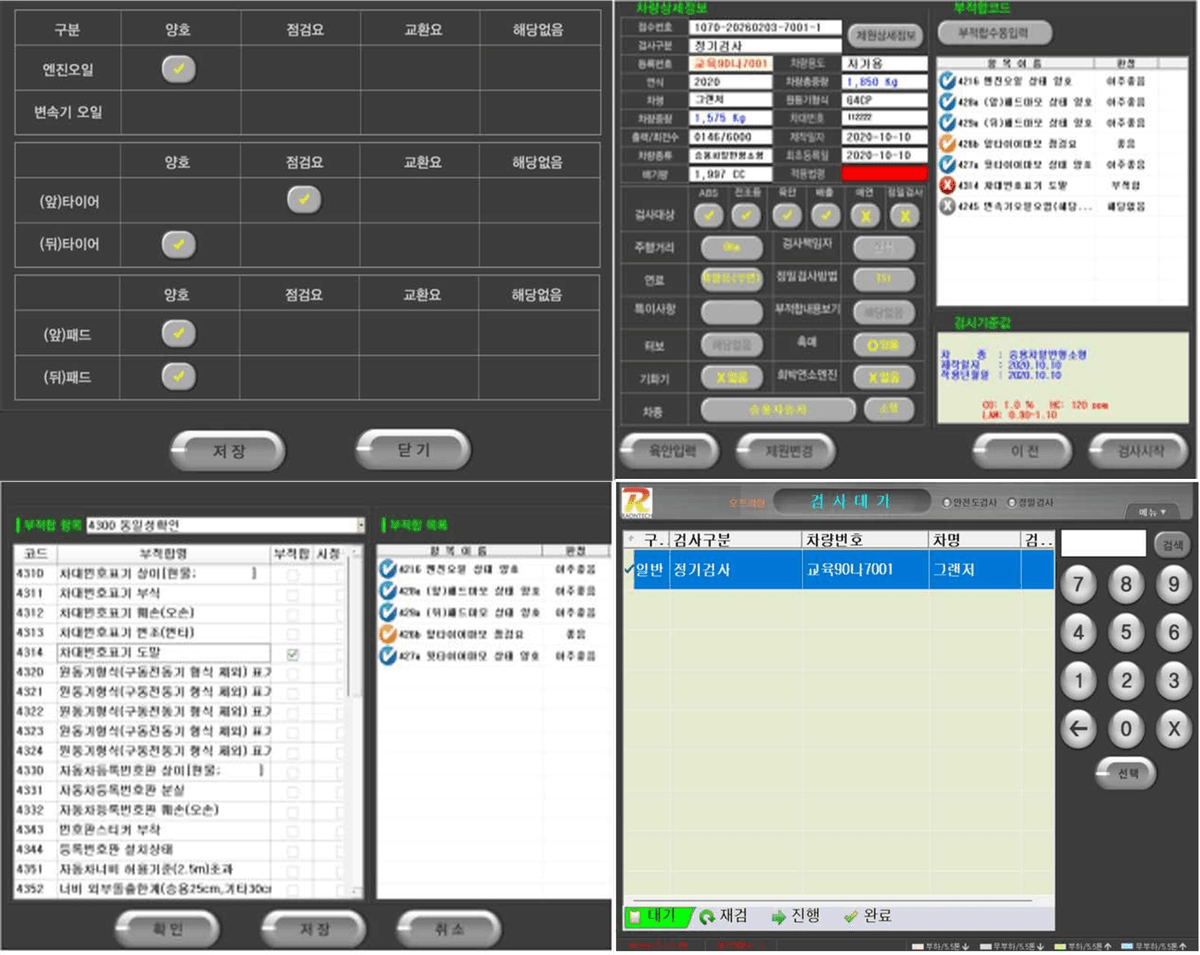The height and width of the screenshot is (955, 1200).
Task: Open the 부적합 항목 4300 동일성확인 dropdown
Action: click(x=361, y=525)
